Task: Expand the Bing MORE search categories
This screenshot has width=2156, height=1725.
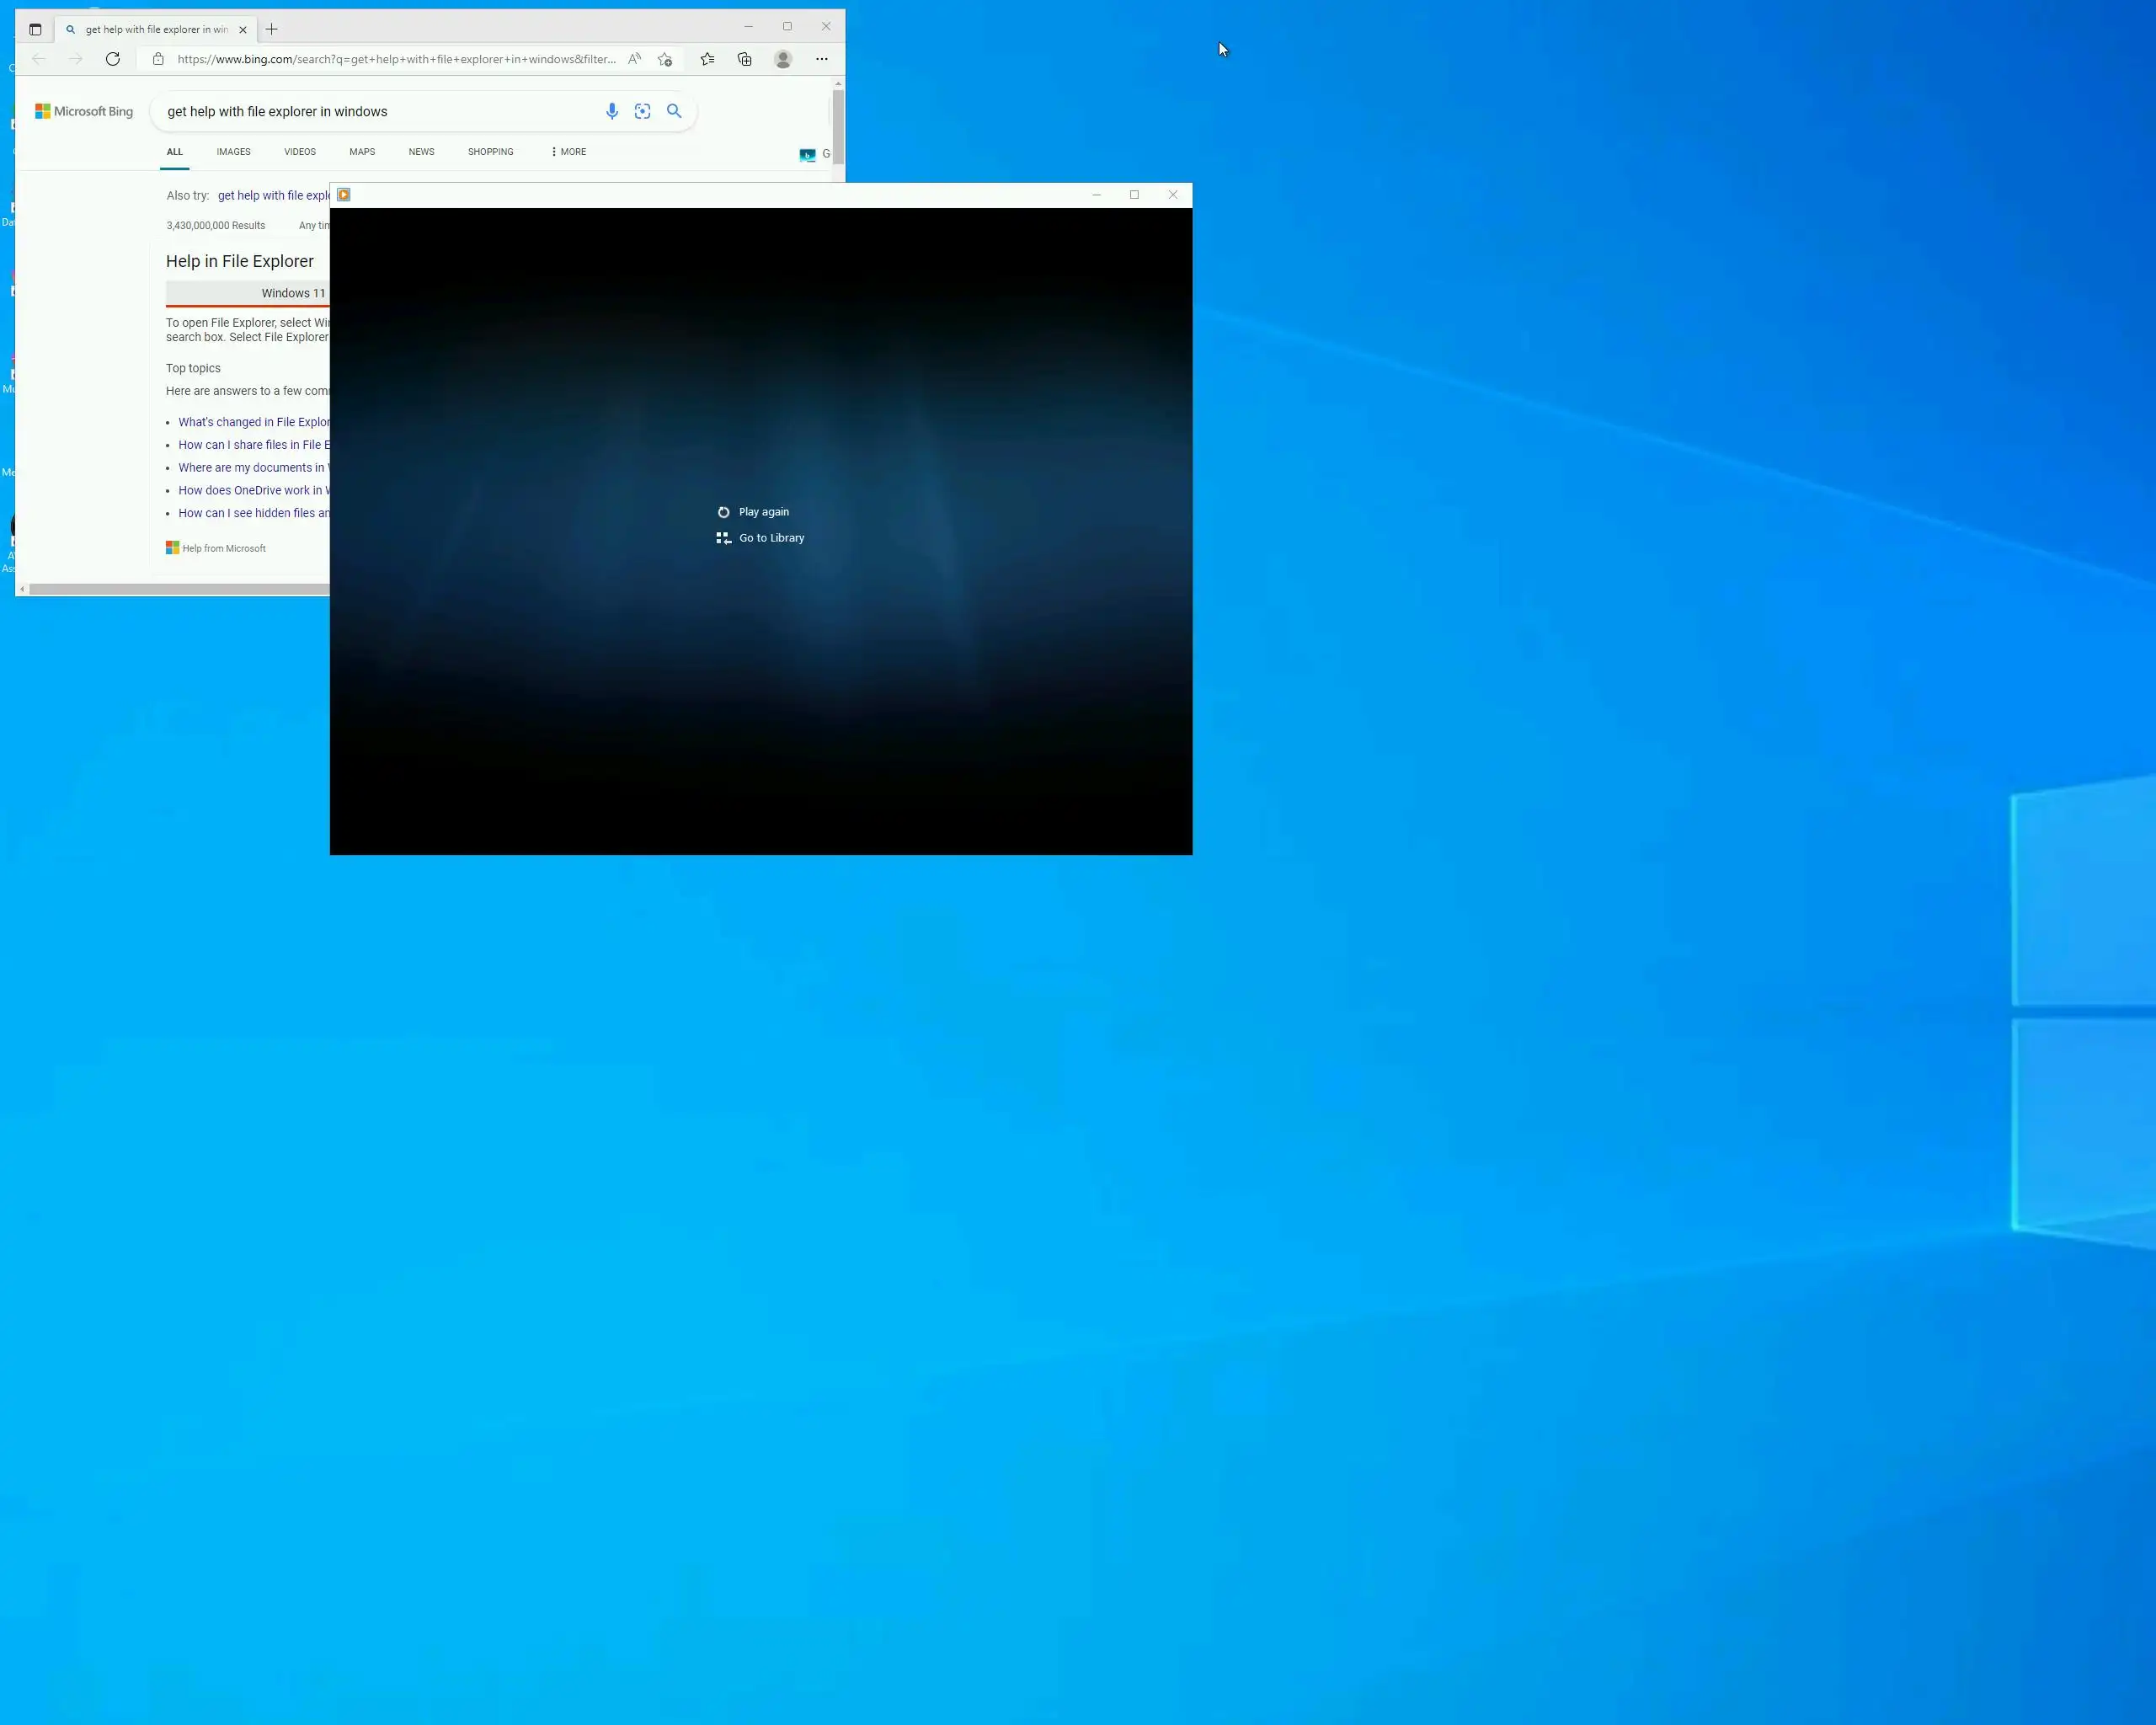Action: 568,152
